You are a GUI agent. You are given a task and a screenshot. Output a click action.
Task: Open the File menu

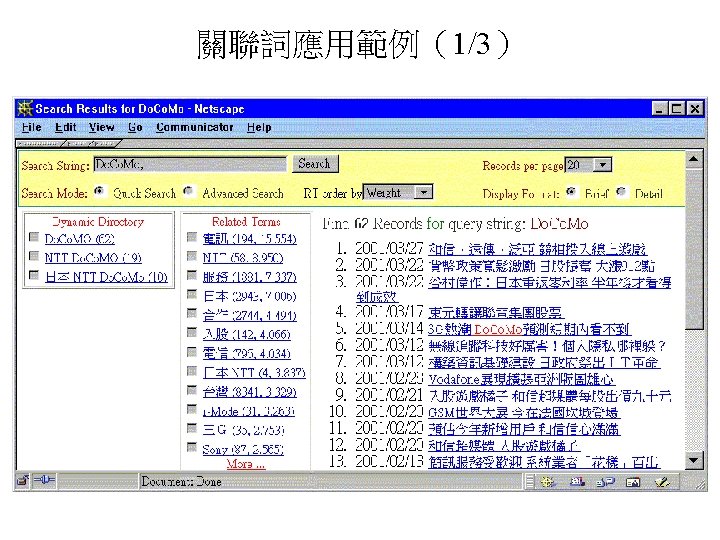point(32,127)
